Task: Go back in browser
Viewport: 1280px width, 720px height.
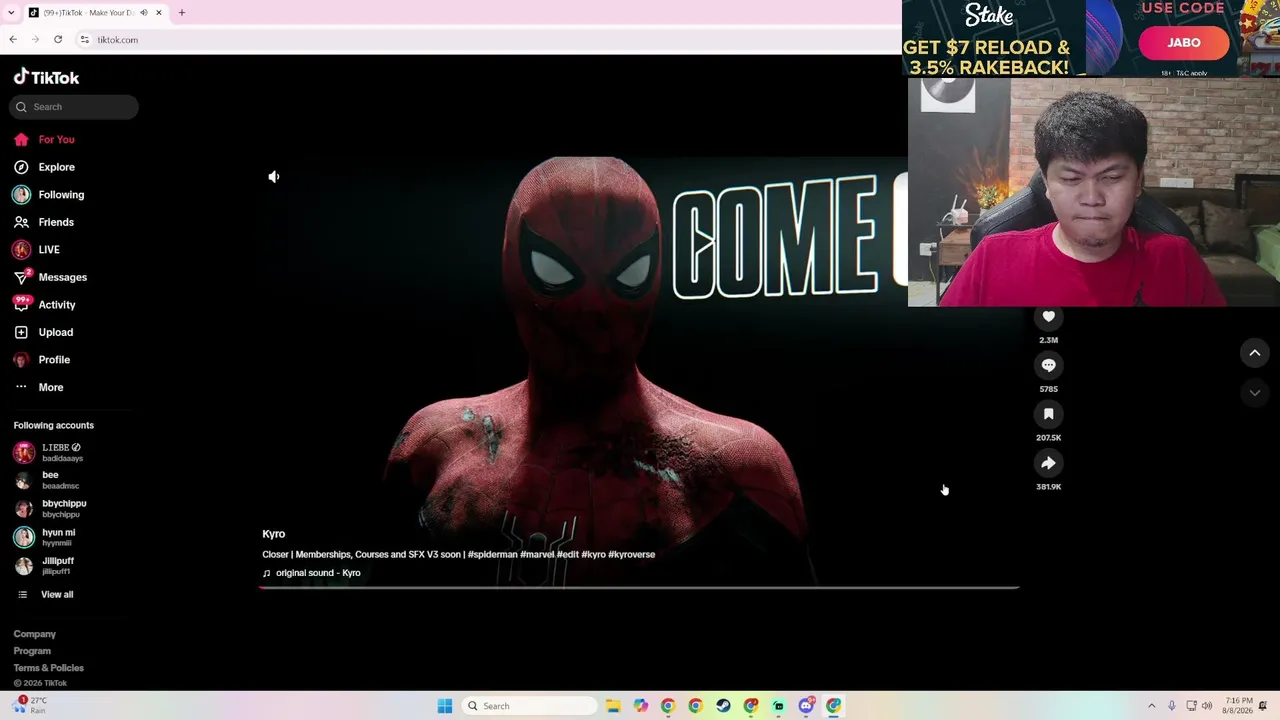Action: 13,40
